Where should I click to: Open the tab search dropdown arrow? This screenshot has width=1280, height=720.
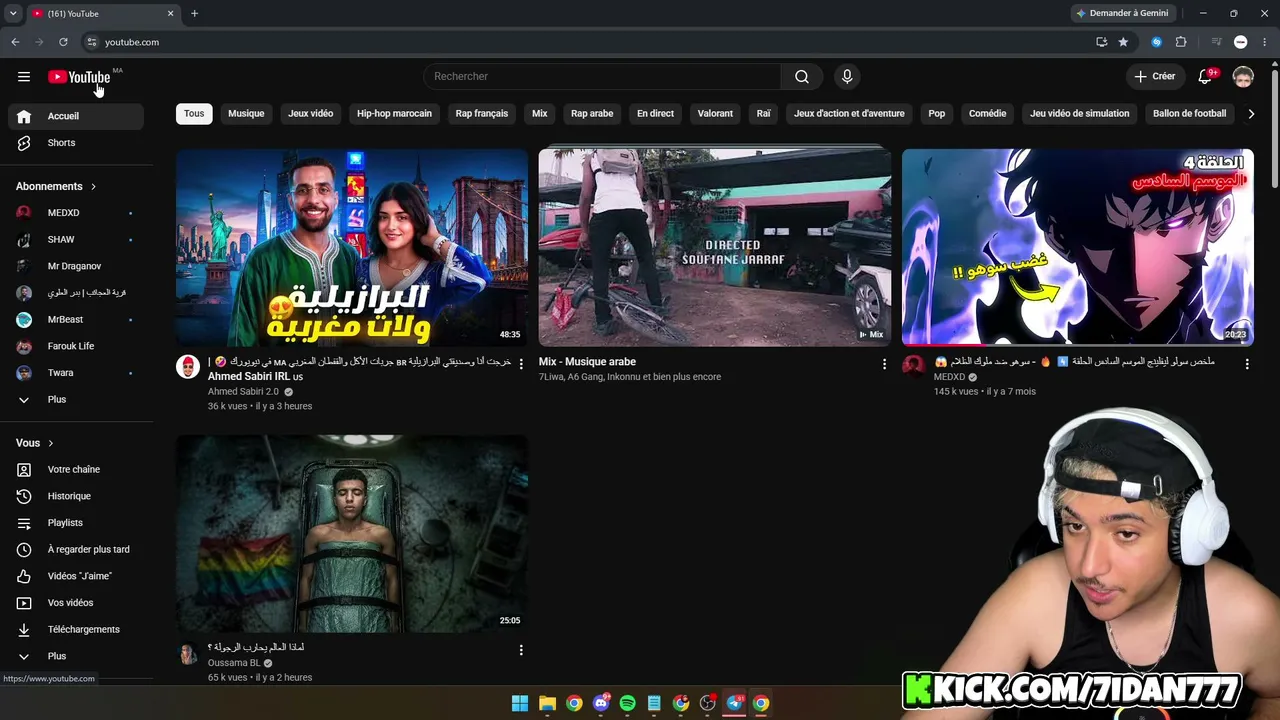click(13, 13)
